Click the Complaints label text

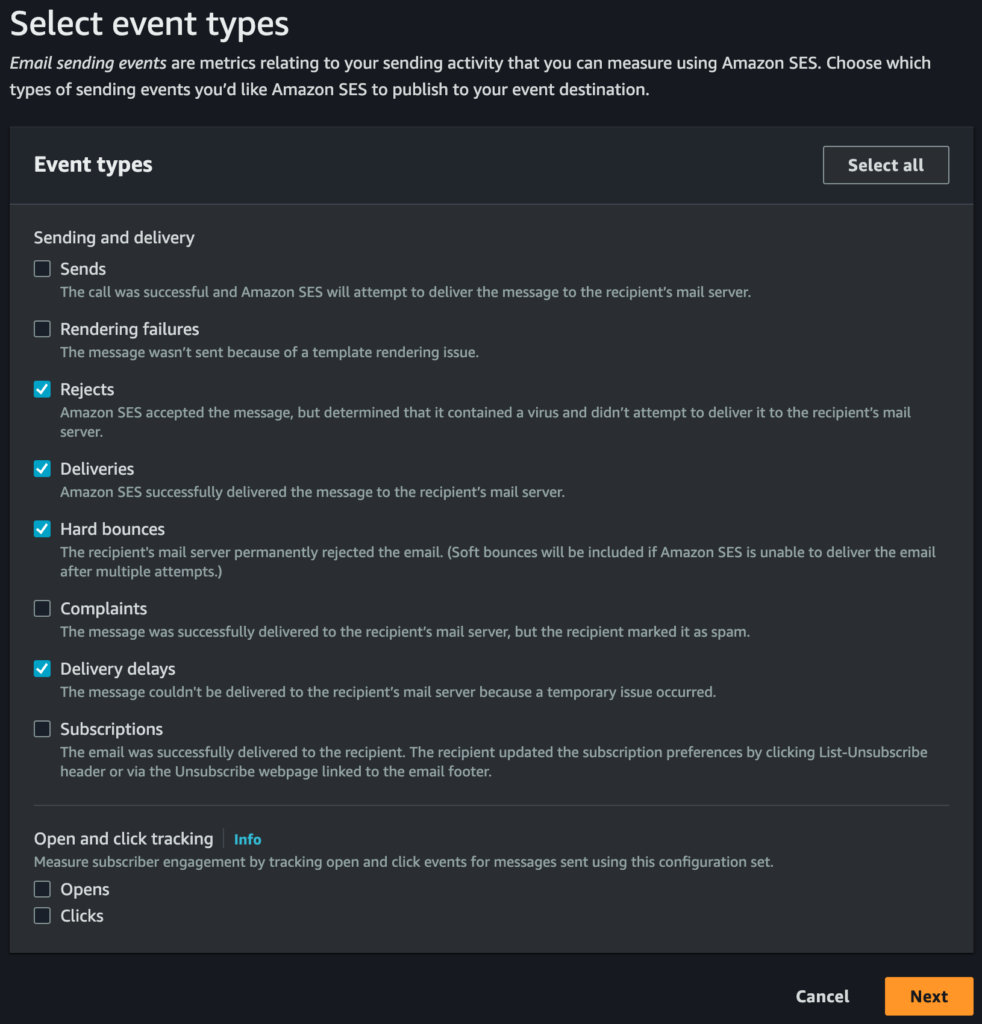click(x=103, y=609)
